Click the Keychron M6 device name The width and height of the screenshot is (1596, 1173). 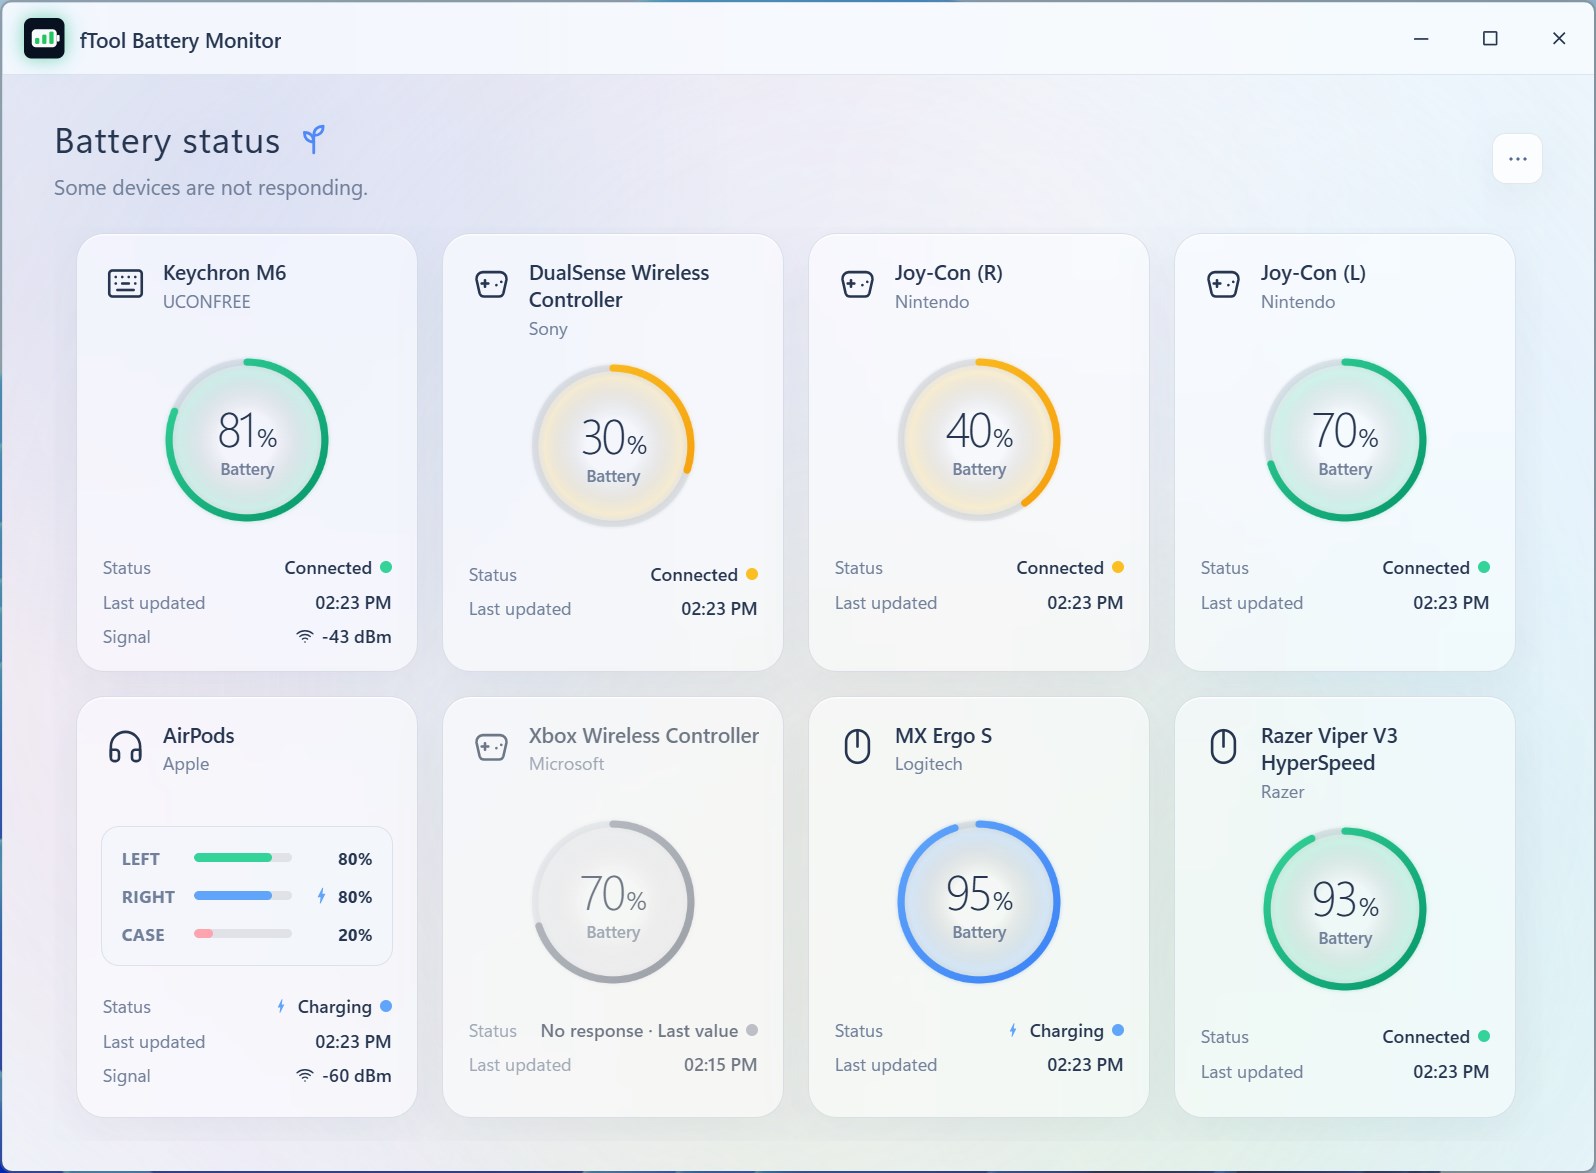point(225,273)
